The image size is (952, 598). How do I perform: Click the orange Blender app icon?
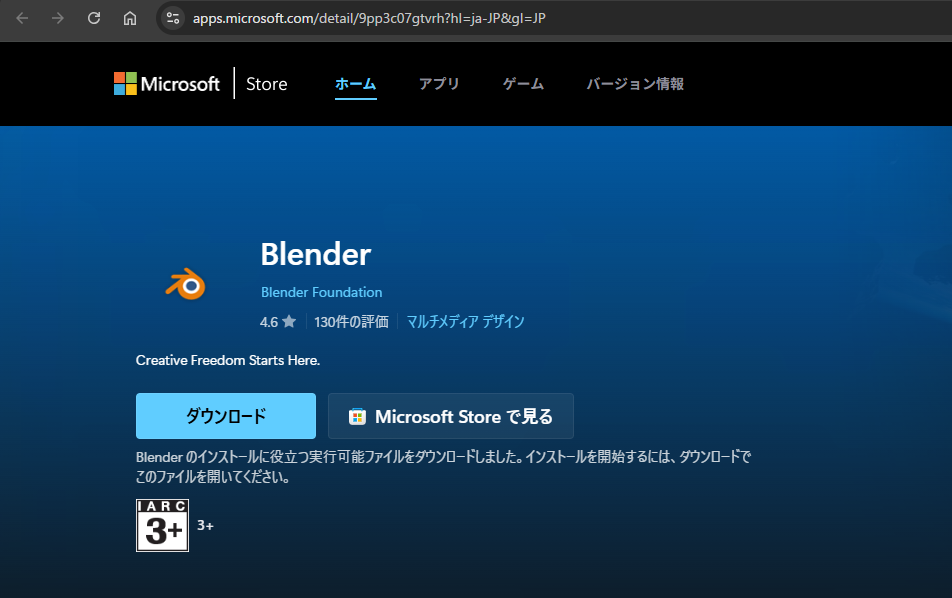click(x=185, y=285)
